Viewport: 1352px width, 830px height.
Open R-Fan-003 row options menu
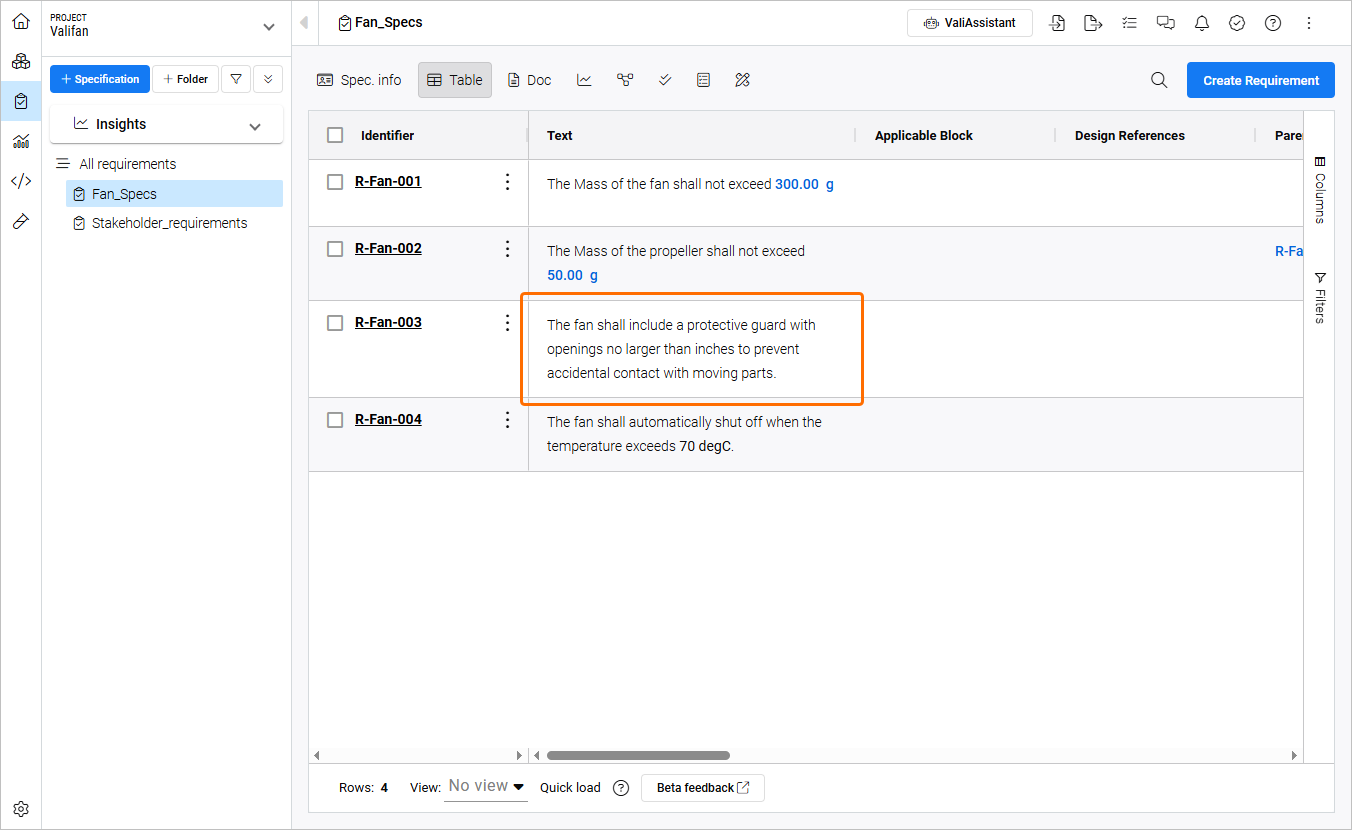point(507,322)
